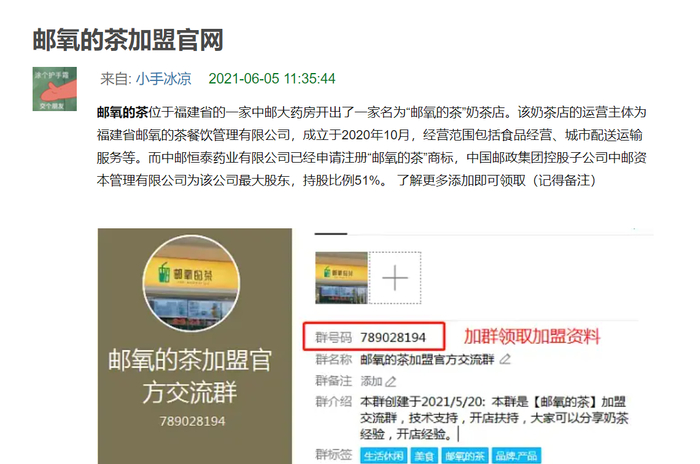Click the 品牌产品 tag
700x464 pixels.
[517, 456]
